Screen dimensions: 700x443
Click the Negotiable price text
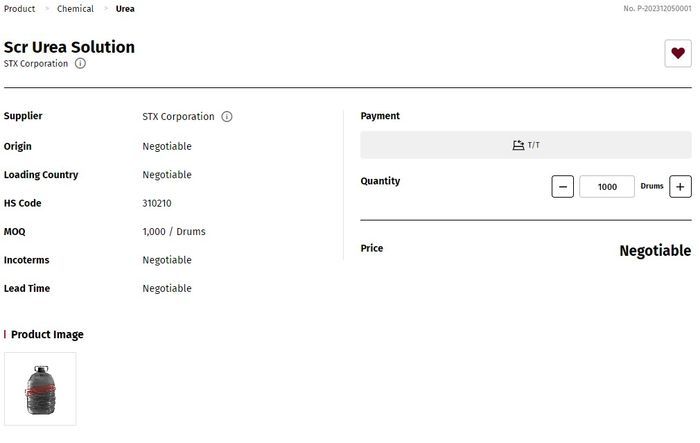click(654, 251)
